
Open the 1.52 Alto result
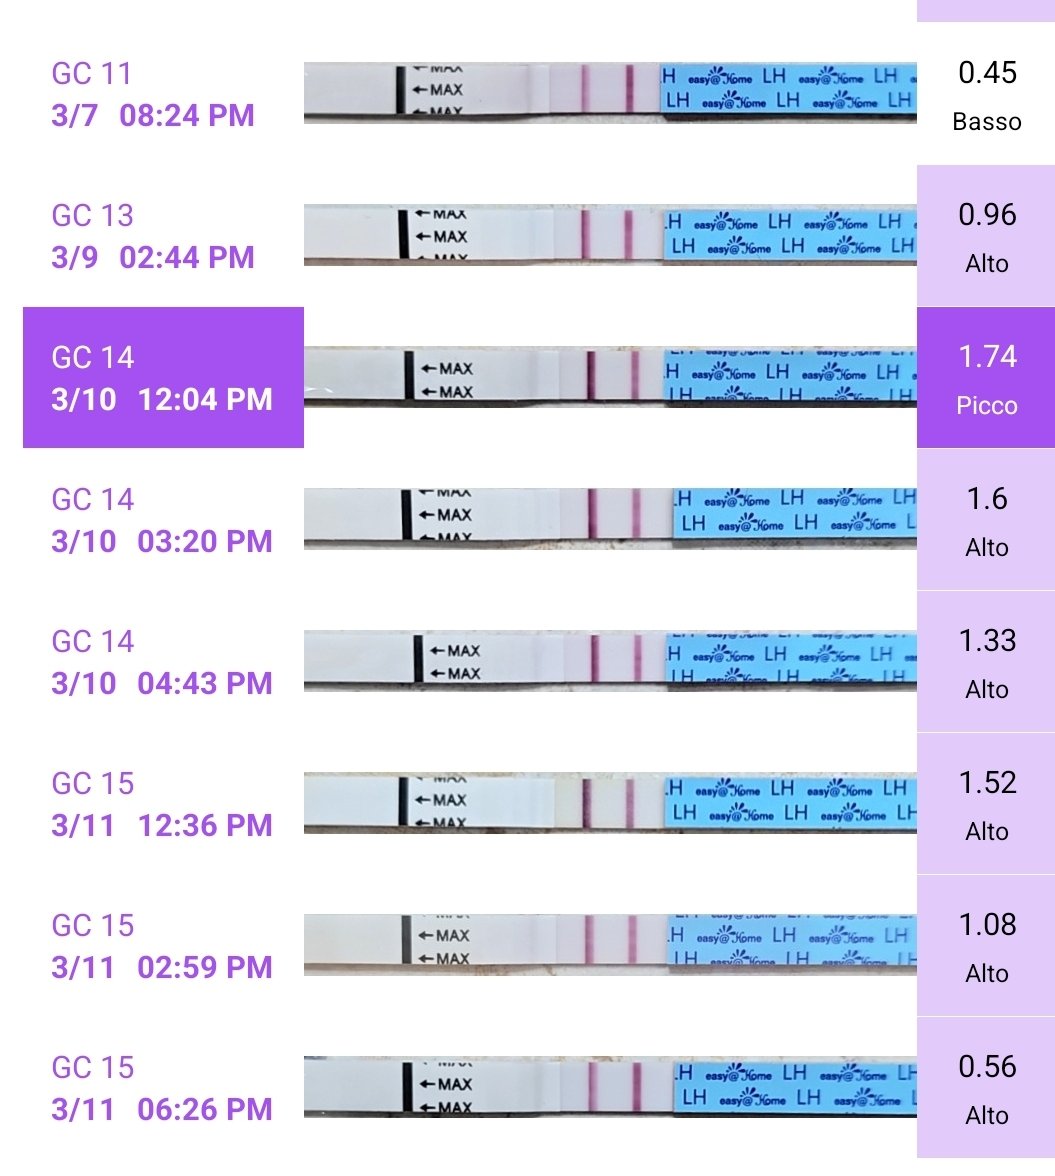coord(986,803)
